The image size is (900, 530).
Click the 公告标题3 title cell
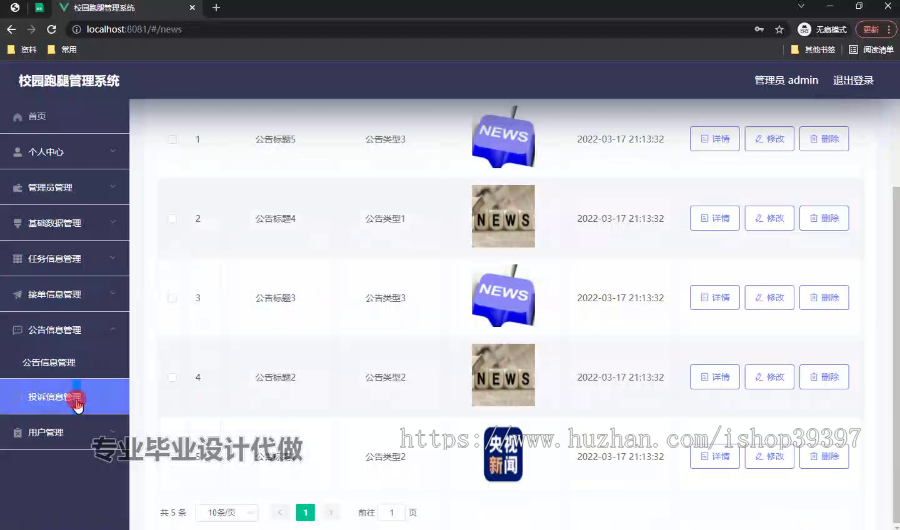coord(276,297)
